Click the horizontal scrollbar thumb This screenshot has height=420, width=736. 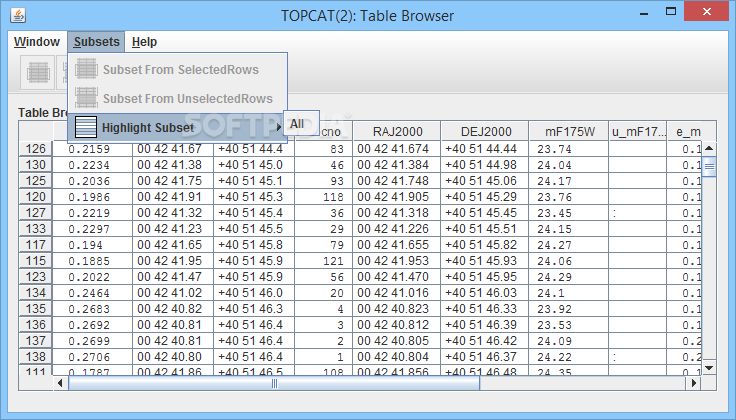[x=274, y=383]
